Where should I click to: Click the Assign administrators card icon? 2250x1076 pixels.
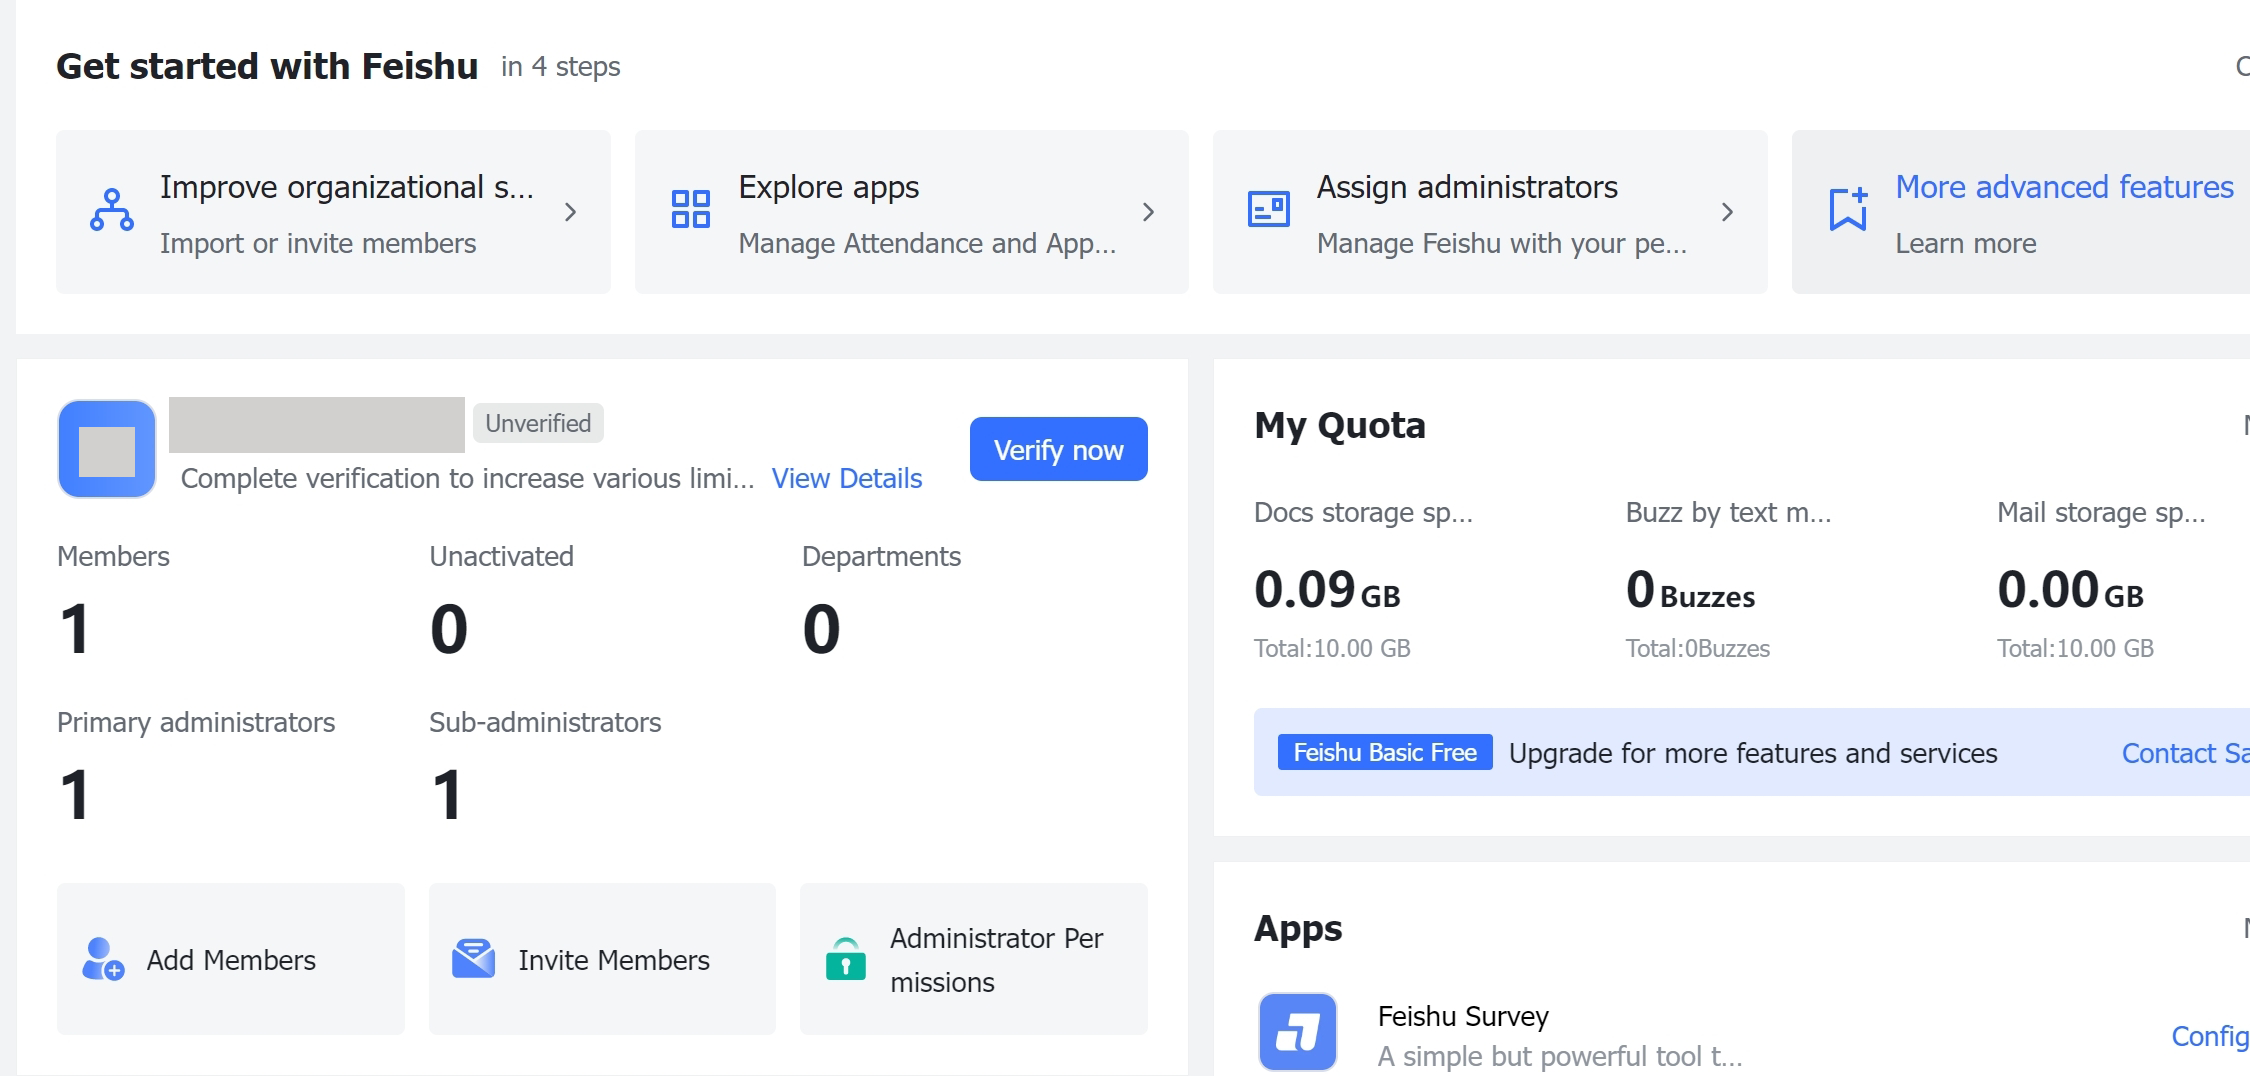point(1268,210)
